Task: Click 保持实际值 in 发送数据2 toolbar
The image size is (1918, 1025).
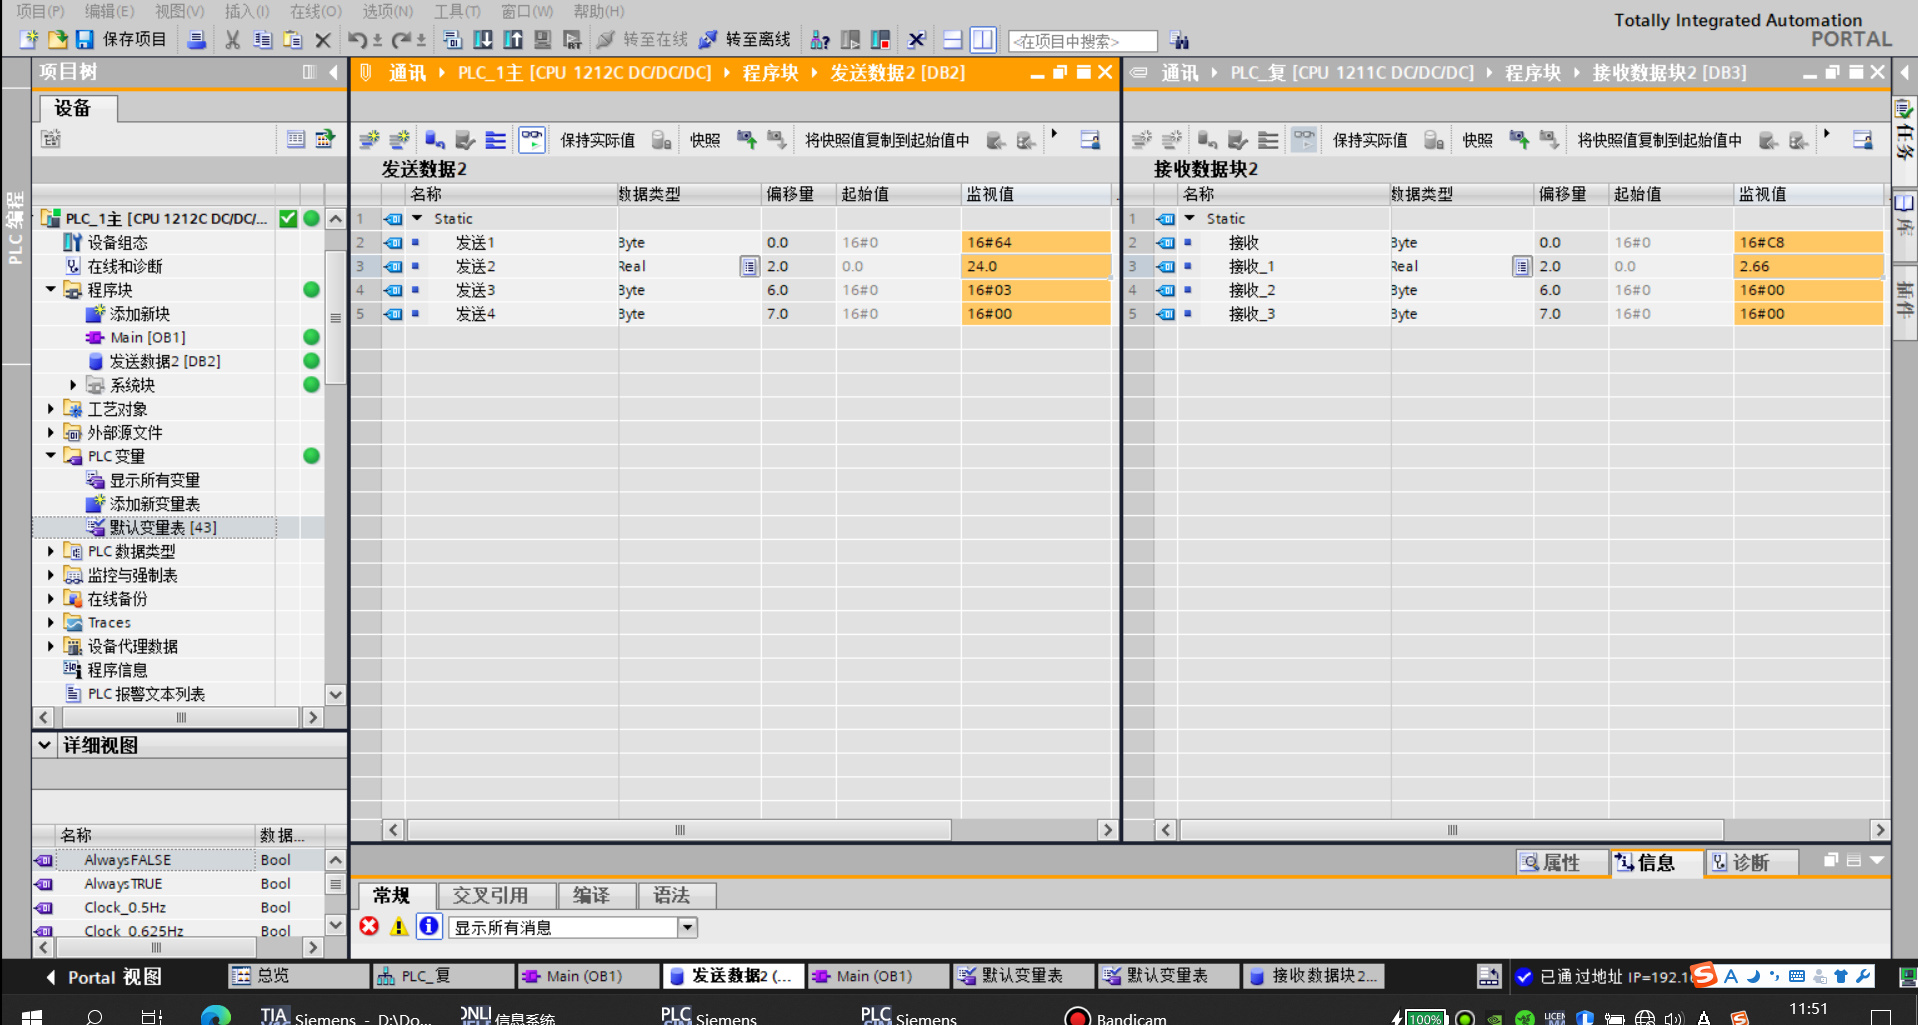Action: pos(597,140)
